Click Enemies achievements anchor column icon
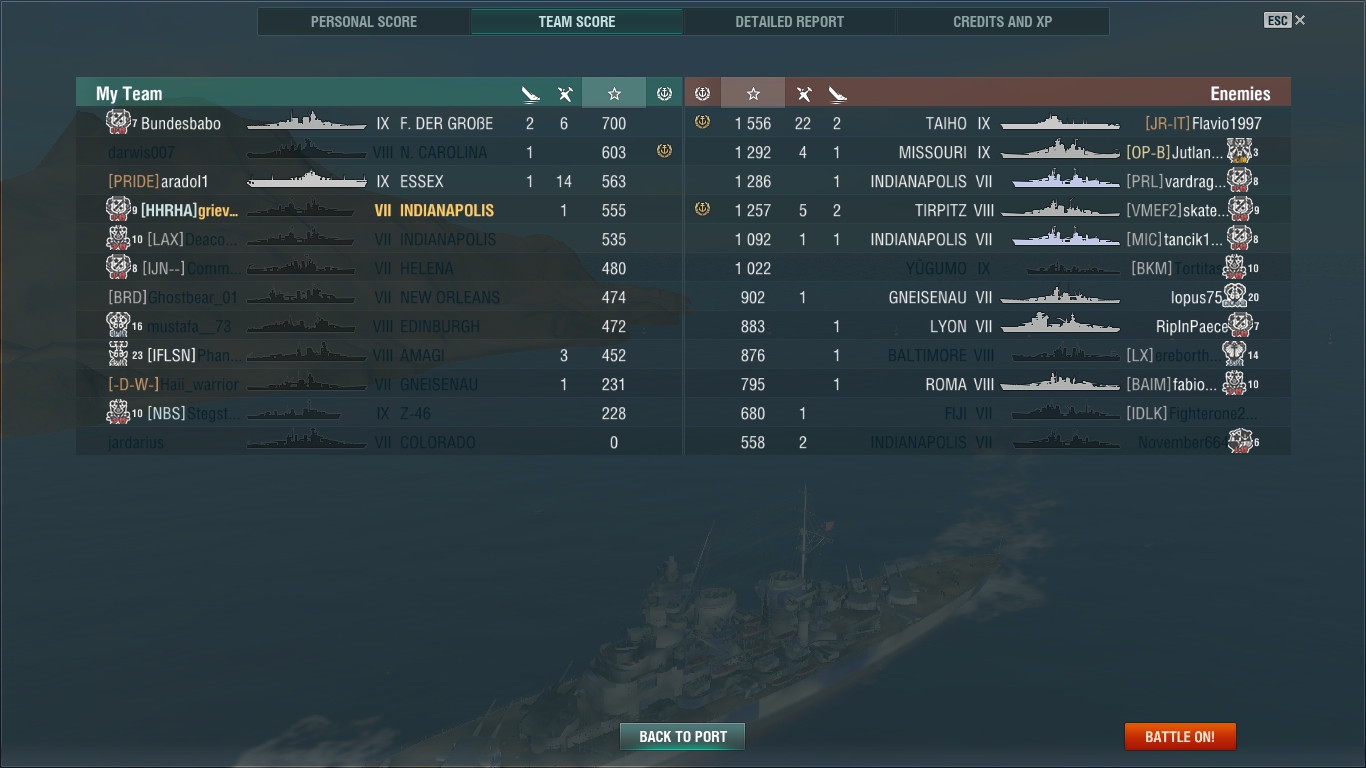Image resolution: width=1366 pixels, height=768 pixels. tap(702, 93)
